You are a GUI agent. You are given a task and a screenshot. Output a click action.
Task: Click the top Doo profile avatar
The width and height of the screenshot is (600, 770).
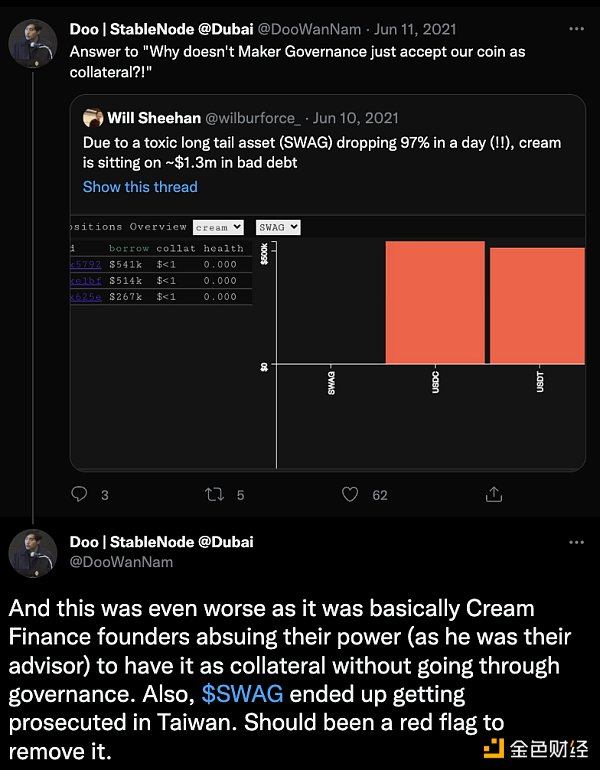(33, 42)
